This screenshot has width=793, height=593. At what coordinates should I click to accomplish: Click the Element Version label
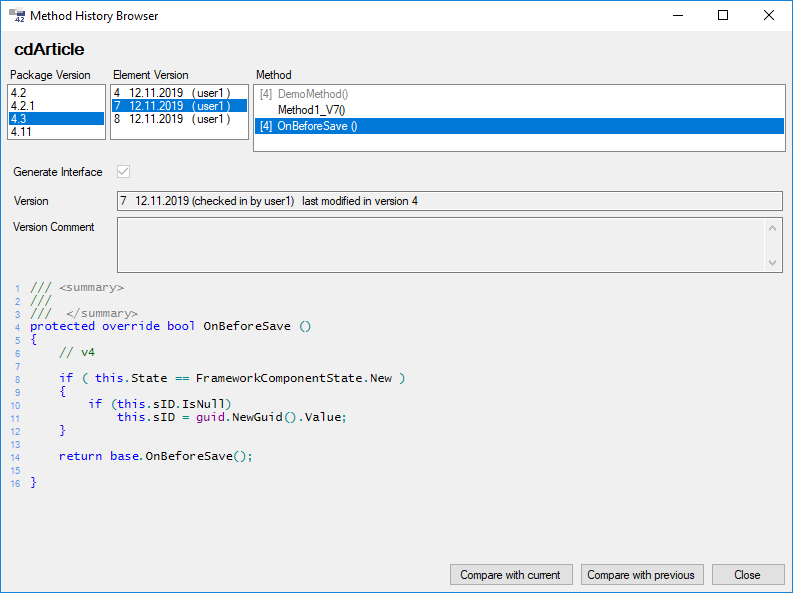point(151,75)
